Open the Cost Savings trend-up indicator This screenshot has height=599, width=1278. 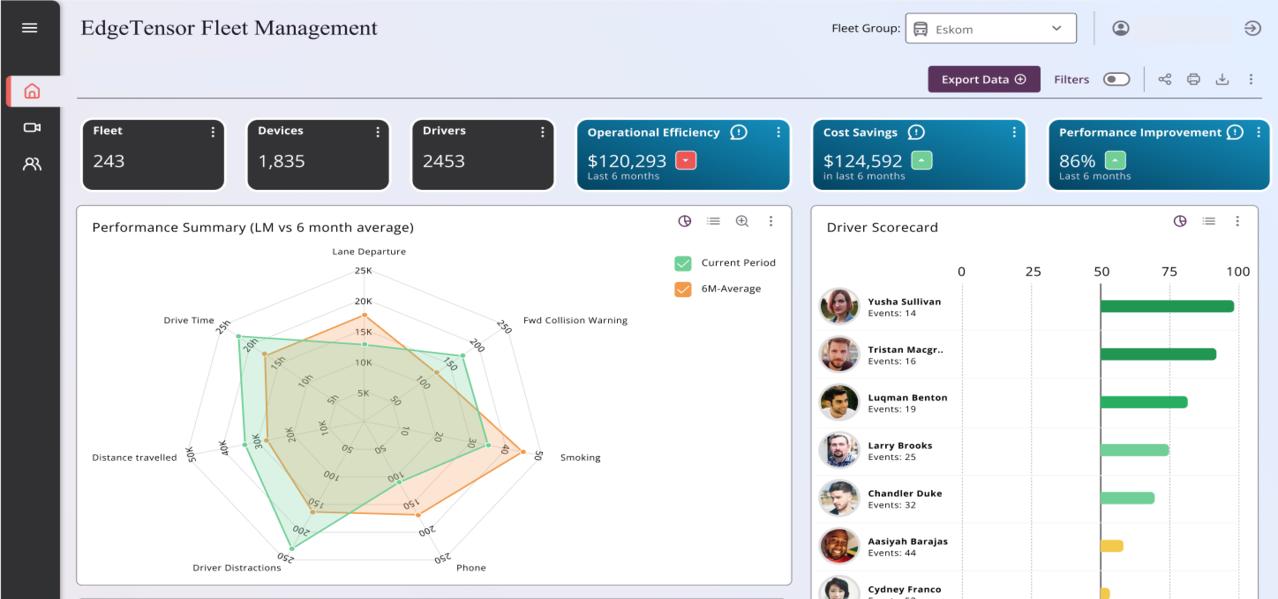point(921,161)
